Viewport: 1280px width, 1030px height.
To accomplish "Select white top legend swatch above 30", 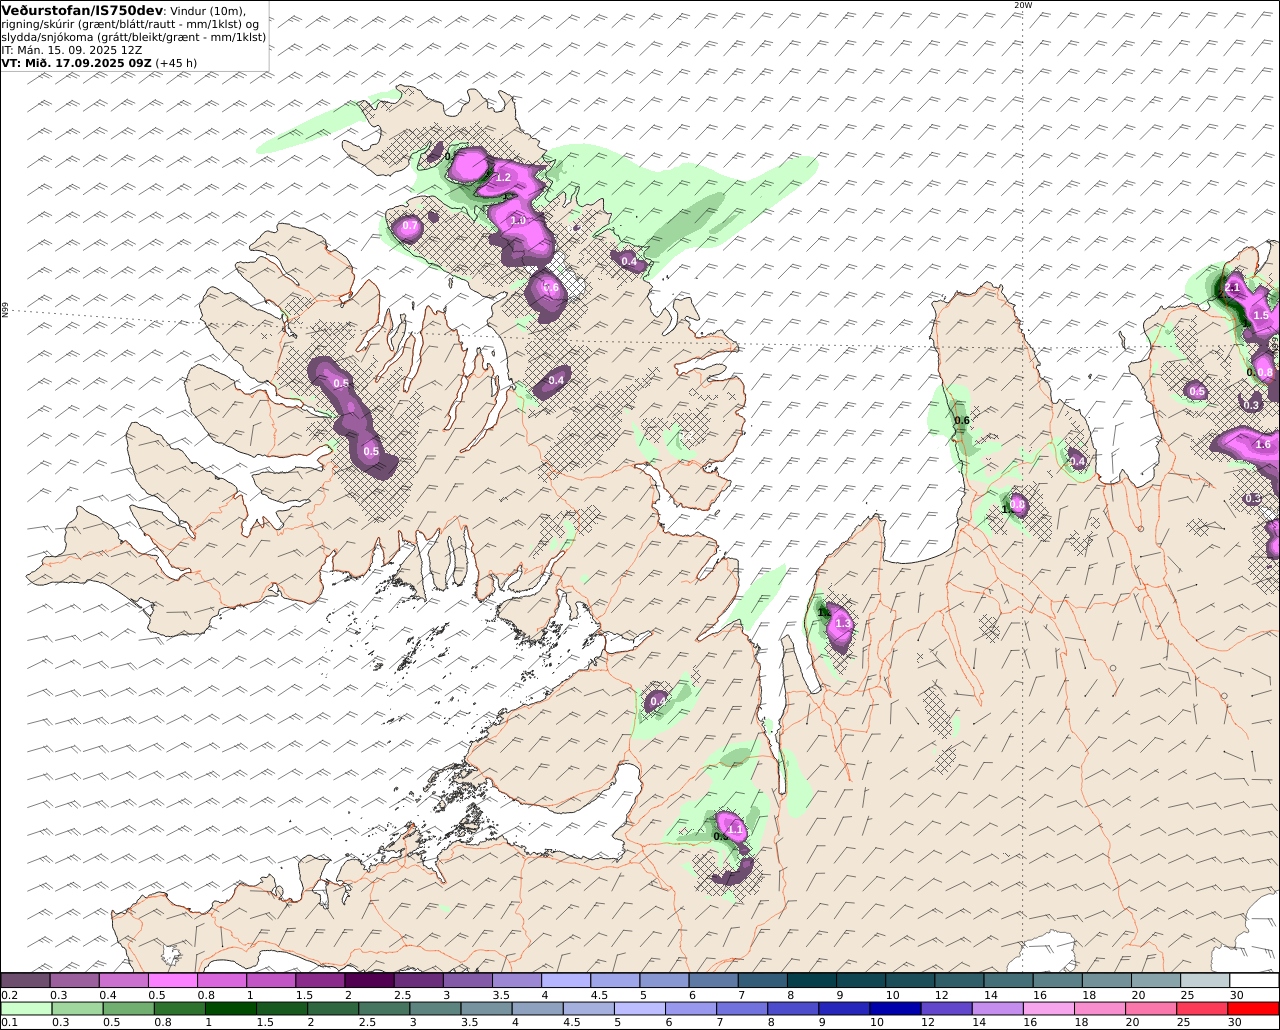I will pos(1255,980).
